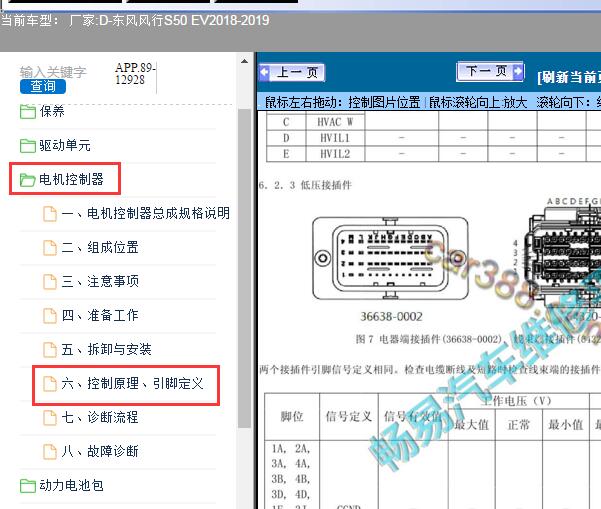Select 六、控制原理、引脚定义 document
The width and height of the screenshot is (601, 509).
[x=132, y=383]
